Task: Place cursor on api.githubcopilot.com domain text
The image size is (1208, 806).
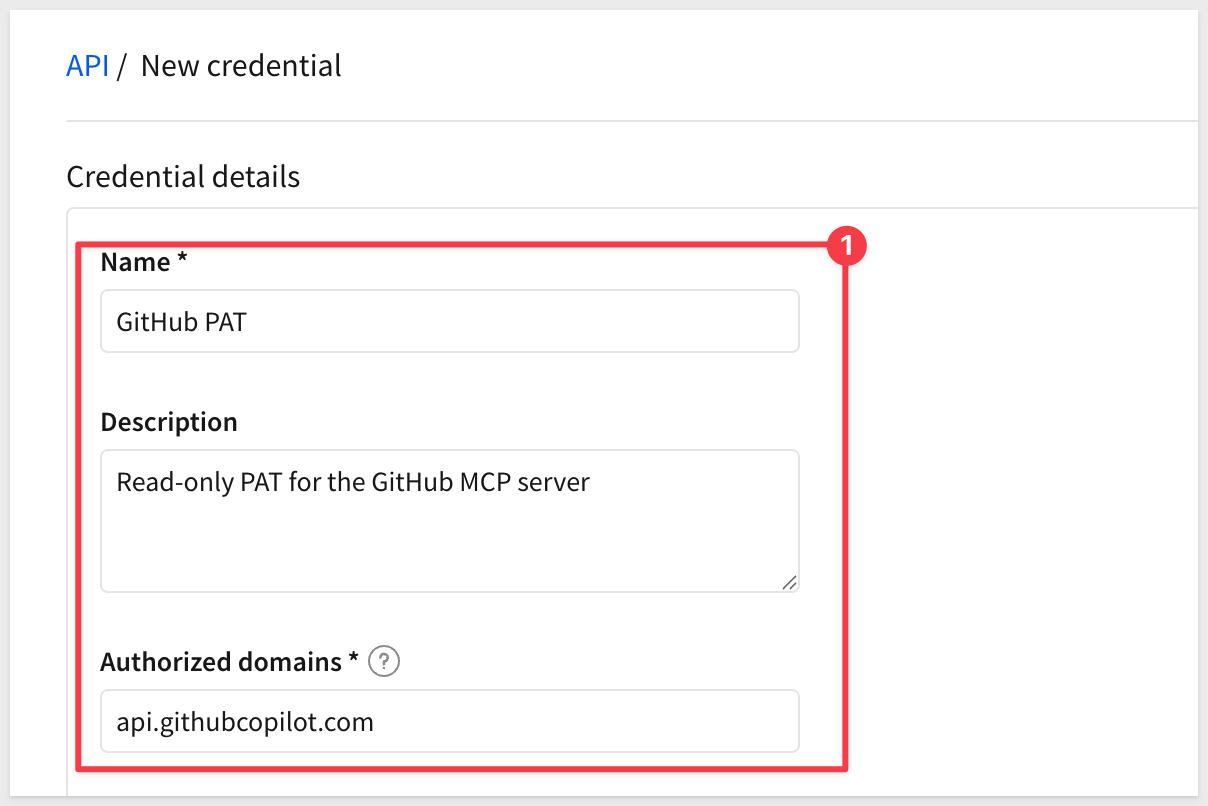Action: tap(245, 722)
